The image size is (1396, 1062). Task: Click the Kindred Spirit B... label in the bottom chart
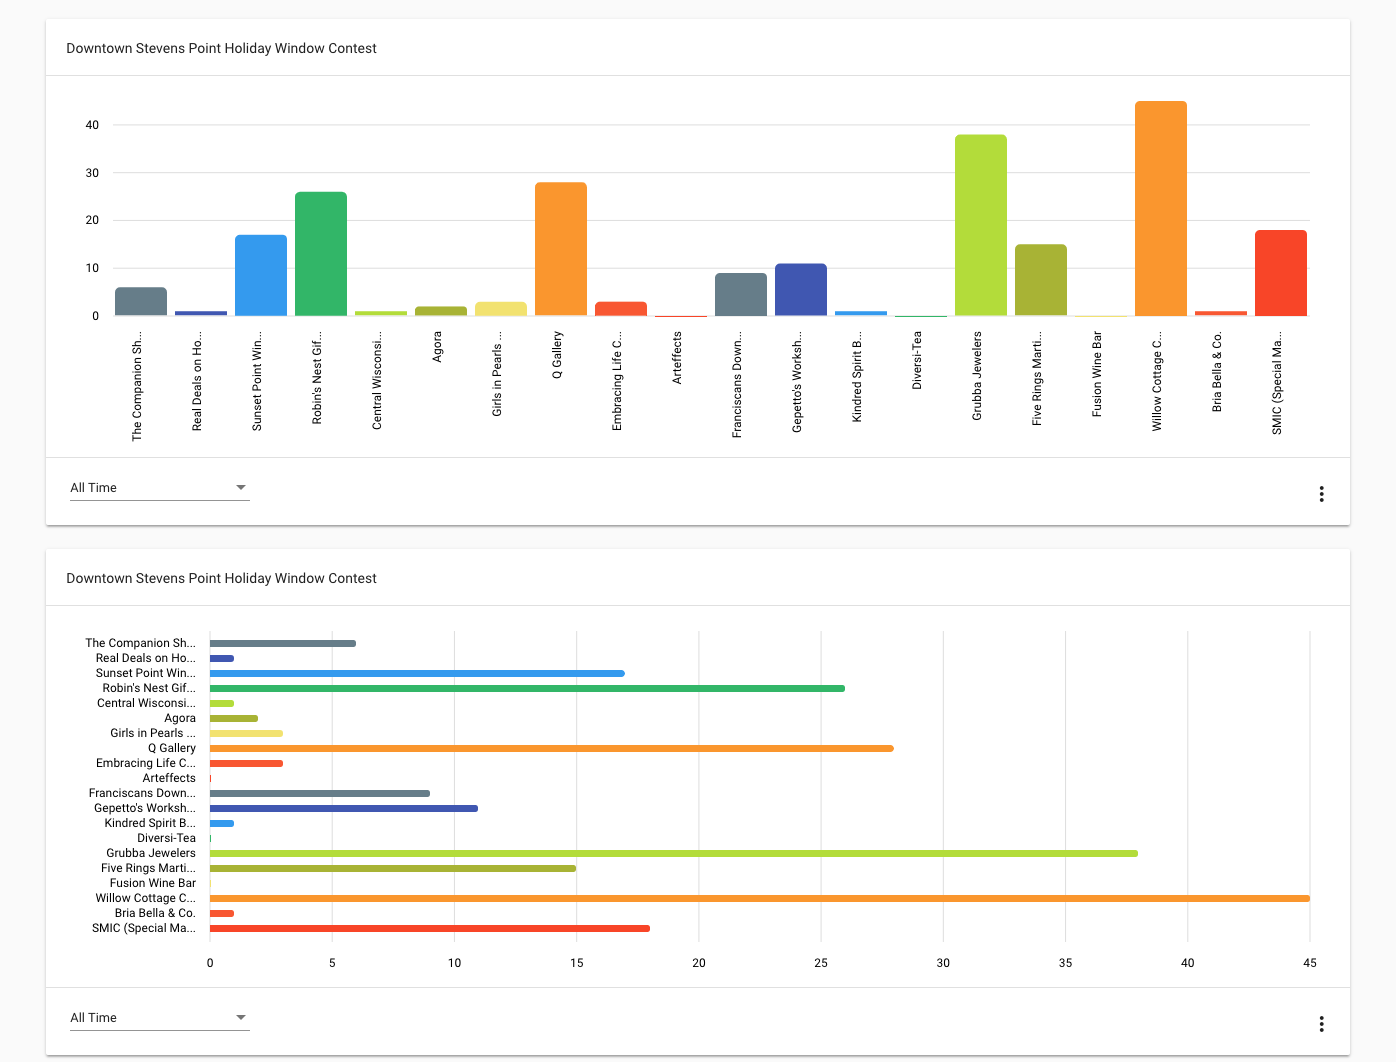(x=150, y=823)
